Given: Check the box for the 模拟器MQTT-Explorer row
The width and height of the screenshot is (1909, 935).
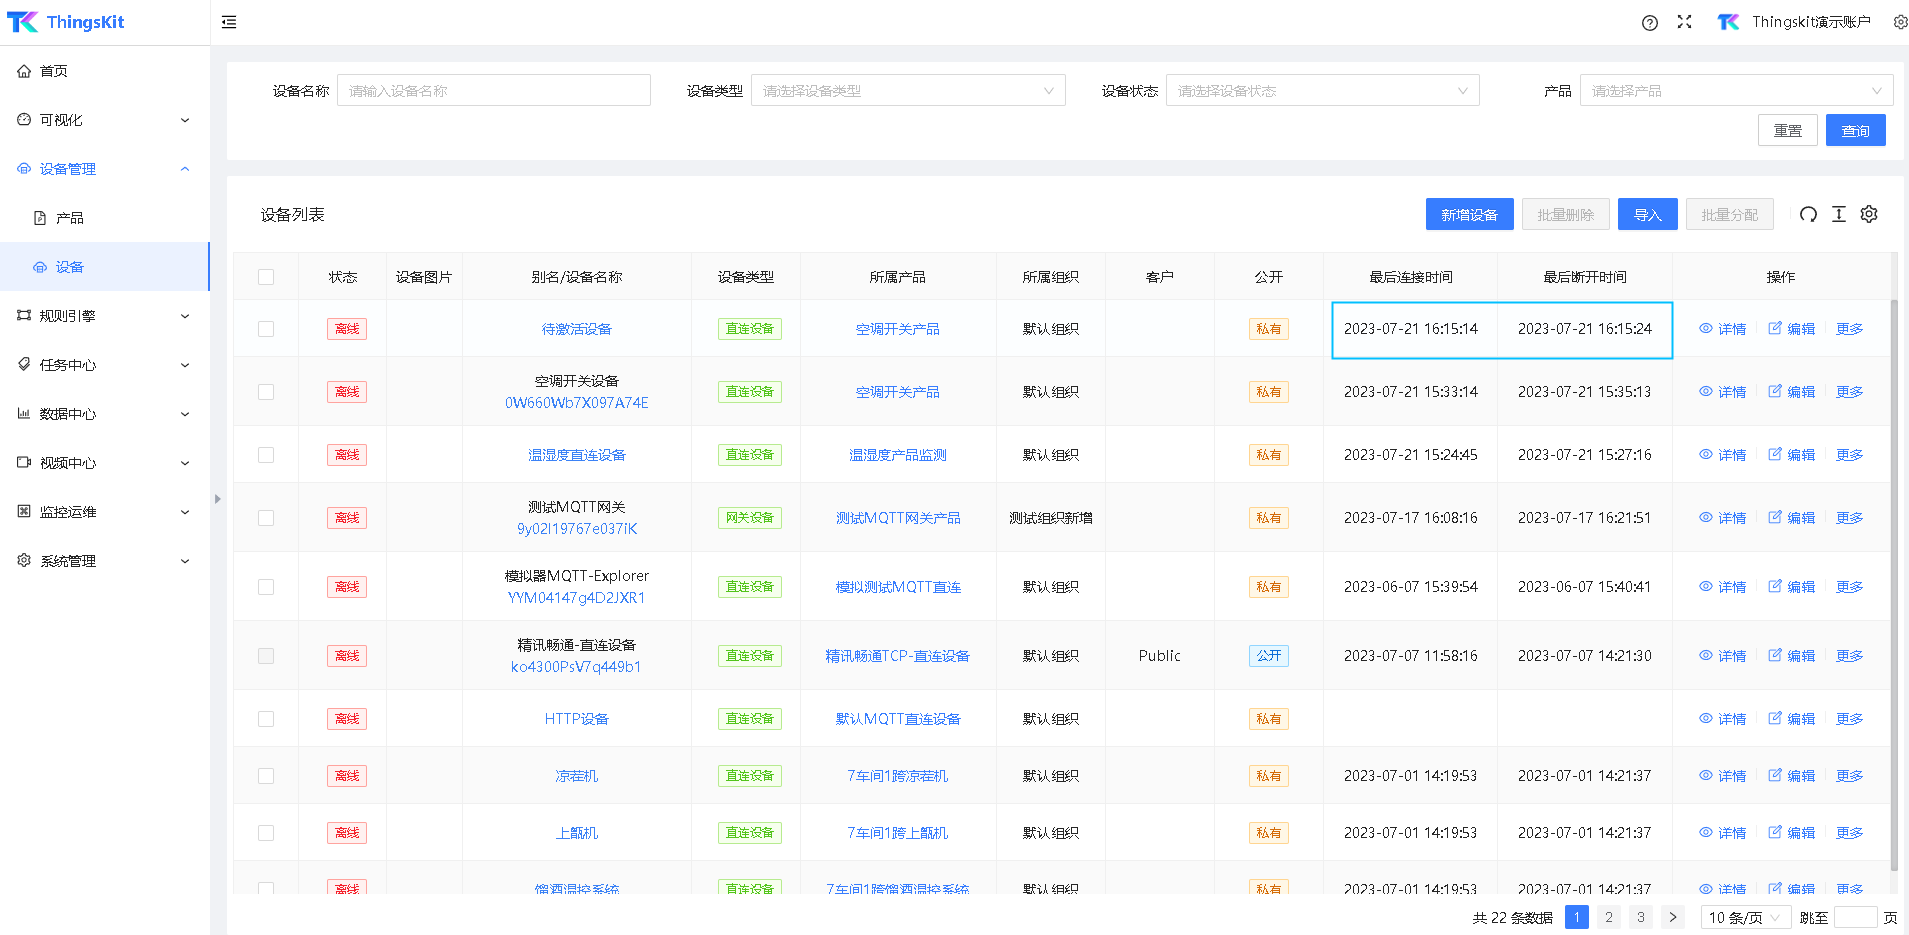Looking at the screenshot, I should pos(266,587).
